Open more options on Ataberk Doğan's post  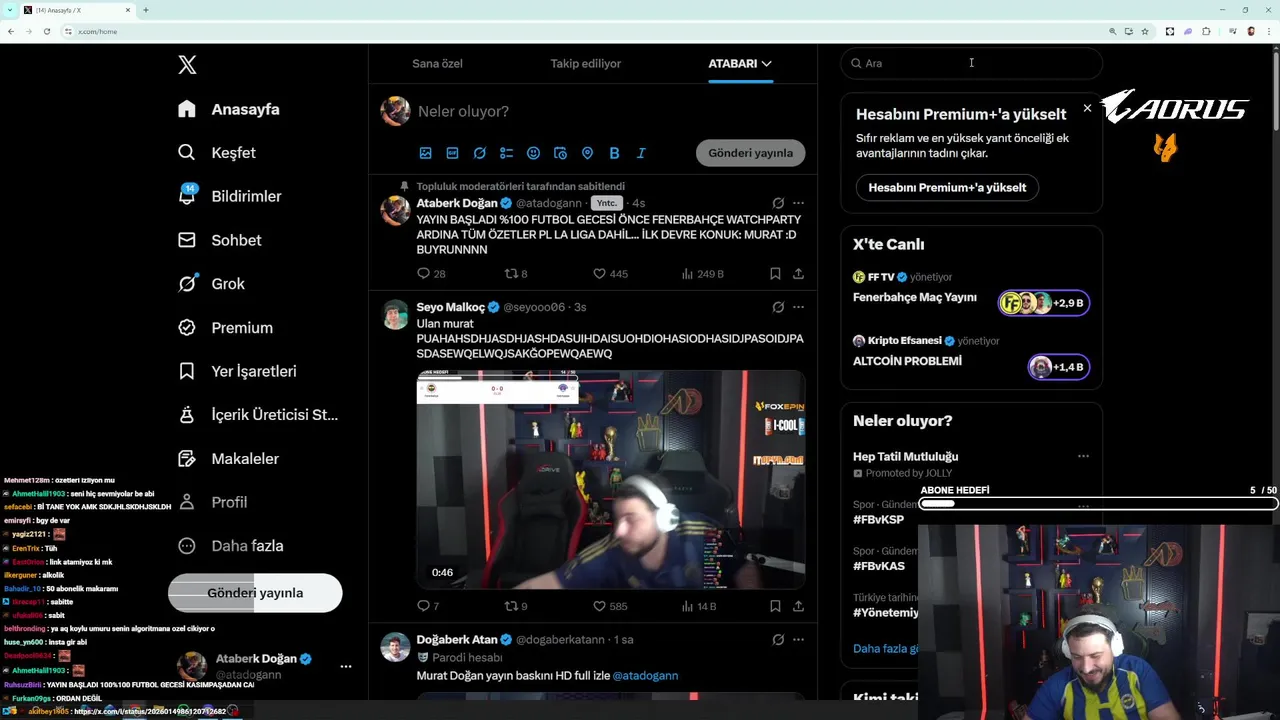pos(798,203)
